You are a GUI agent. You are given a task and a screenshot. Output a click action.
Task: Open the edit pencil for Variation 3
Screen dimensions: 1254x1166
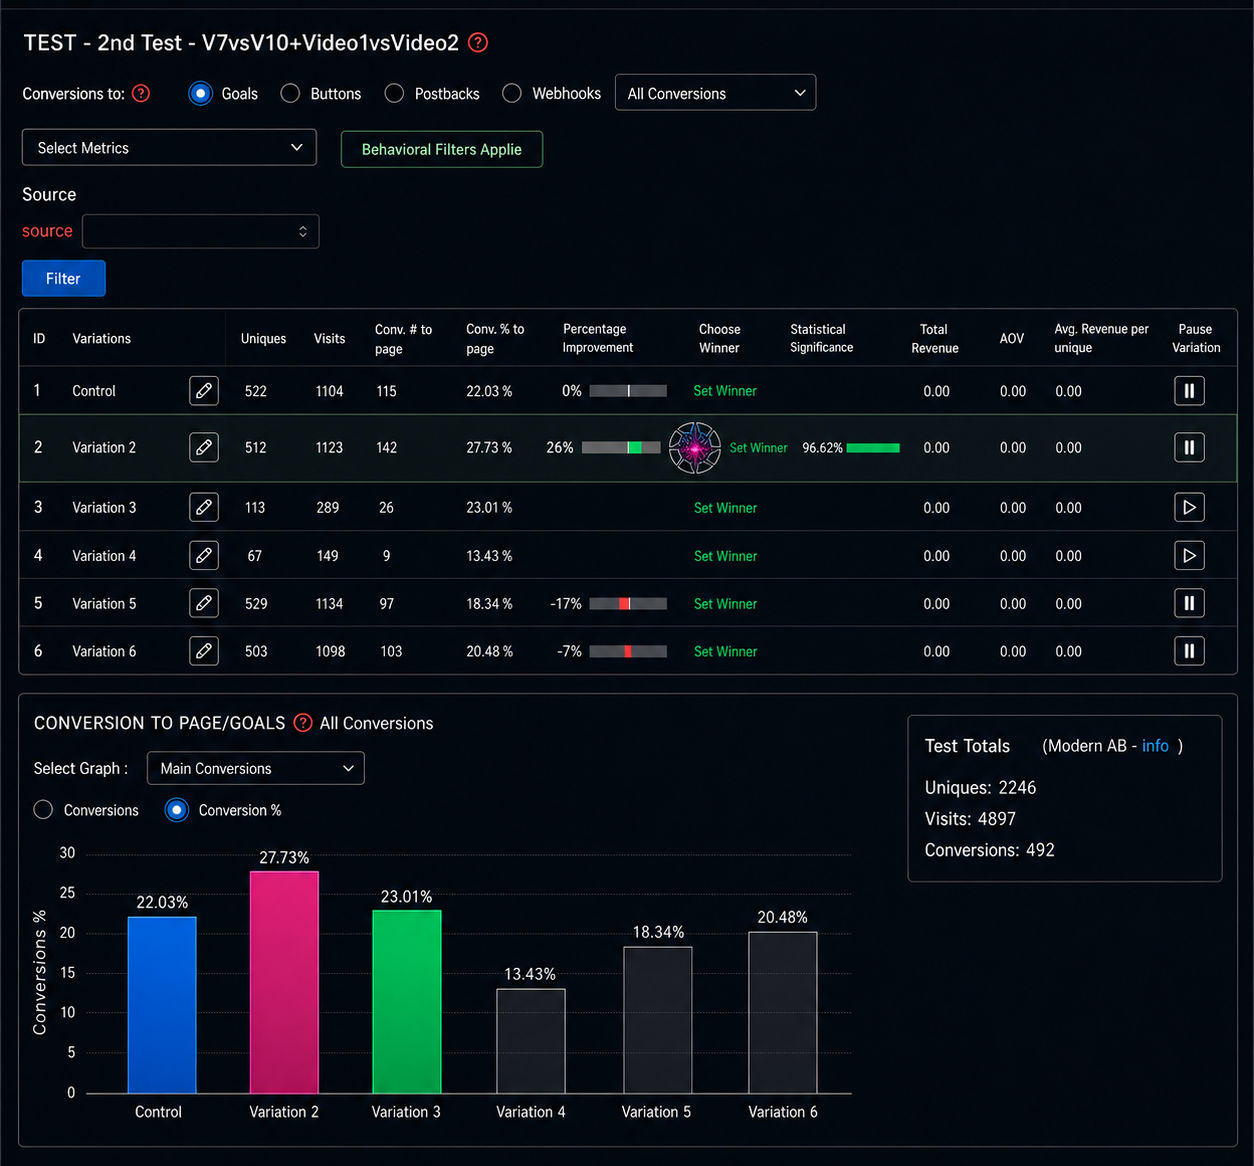click(x=204, y=507)
